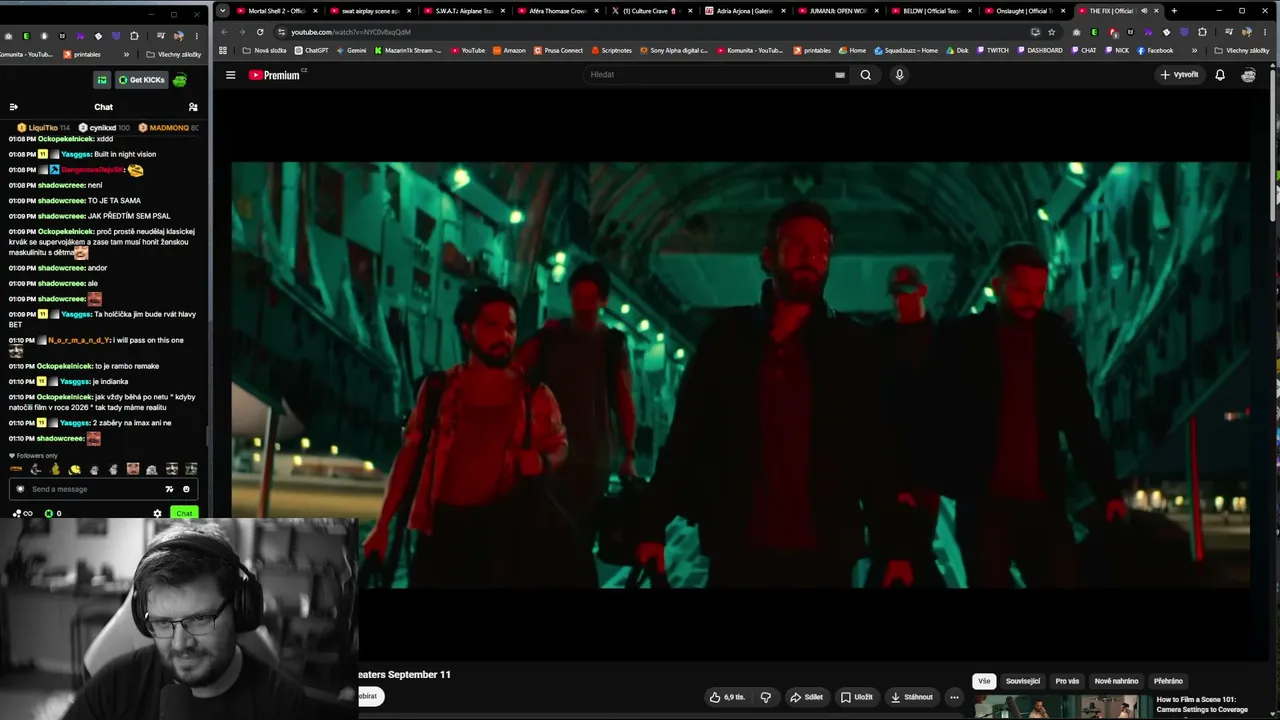Open the on-screen keyboard in search box
Screen dimensions: 1280x720
(x=840, y=75)
